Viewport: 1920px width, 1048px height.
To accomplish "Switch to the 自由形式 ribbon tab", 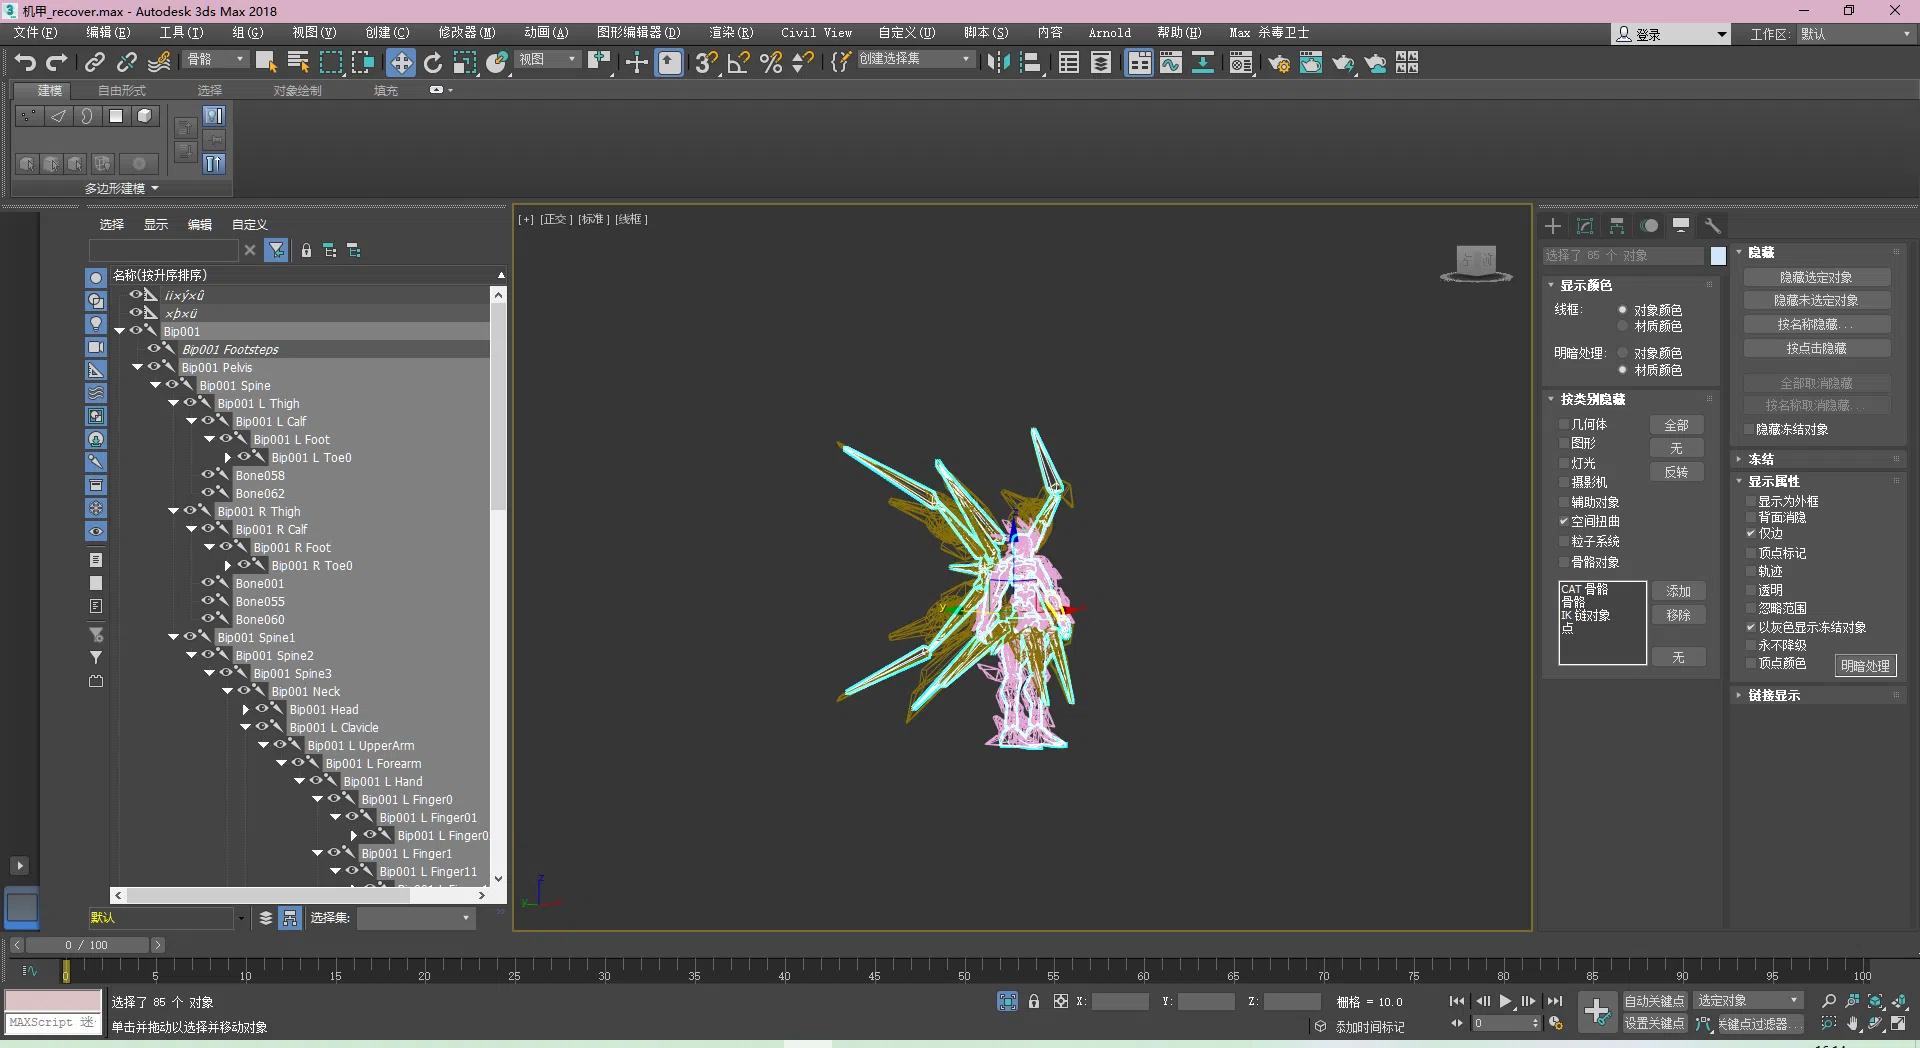I will pyautogui.click(x=121, y=91).
